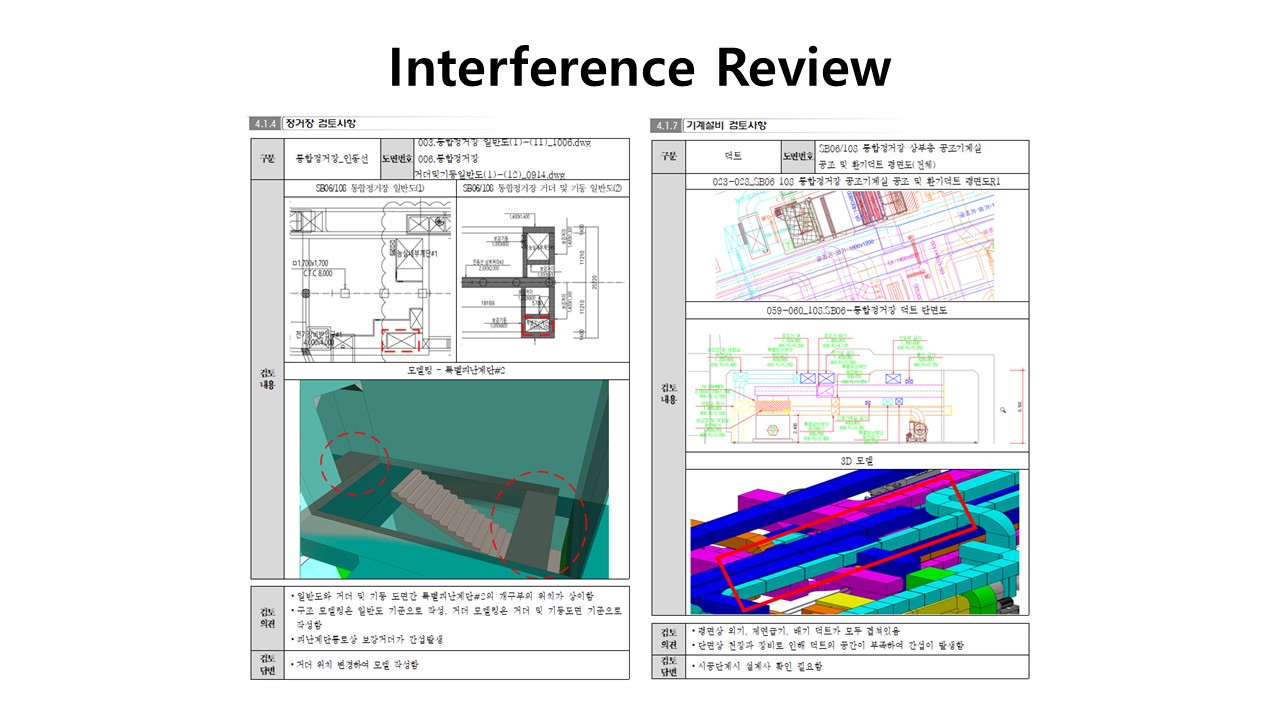This screenshot has height=720, width=1280.
Task: Select the 덕트 category cell
Action: click(732, 157)
